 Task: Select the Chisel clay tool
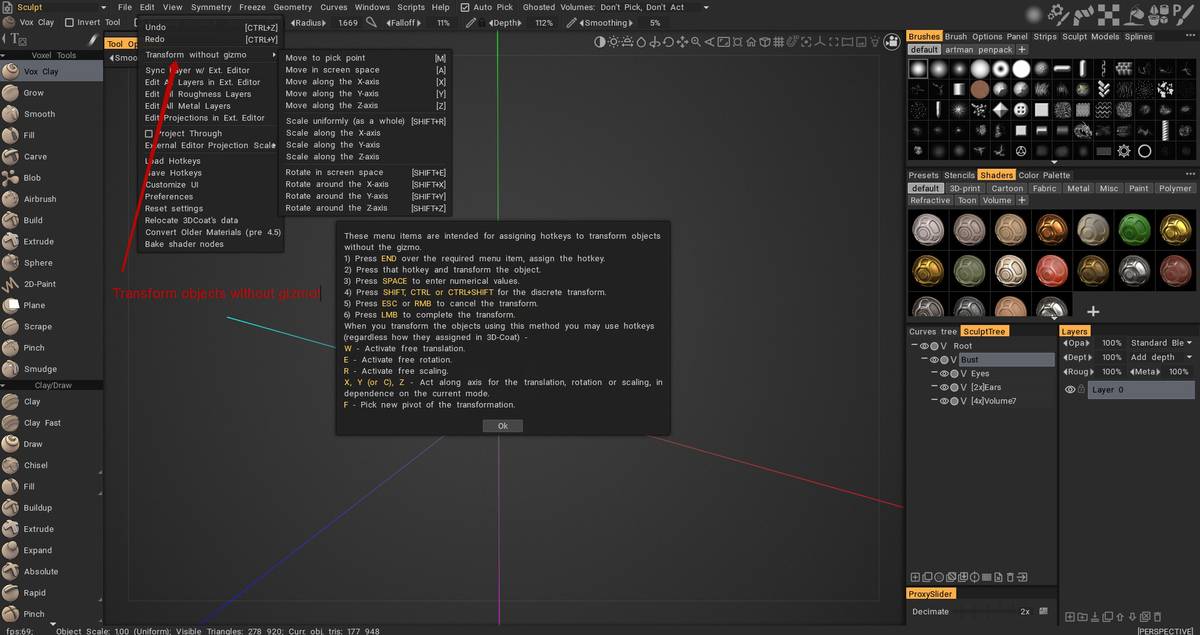35,465
